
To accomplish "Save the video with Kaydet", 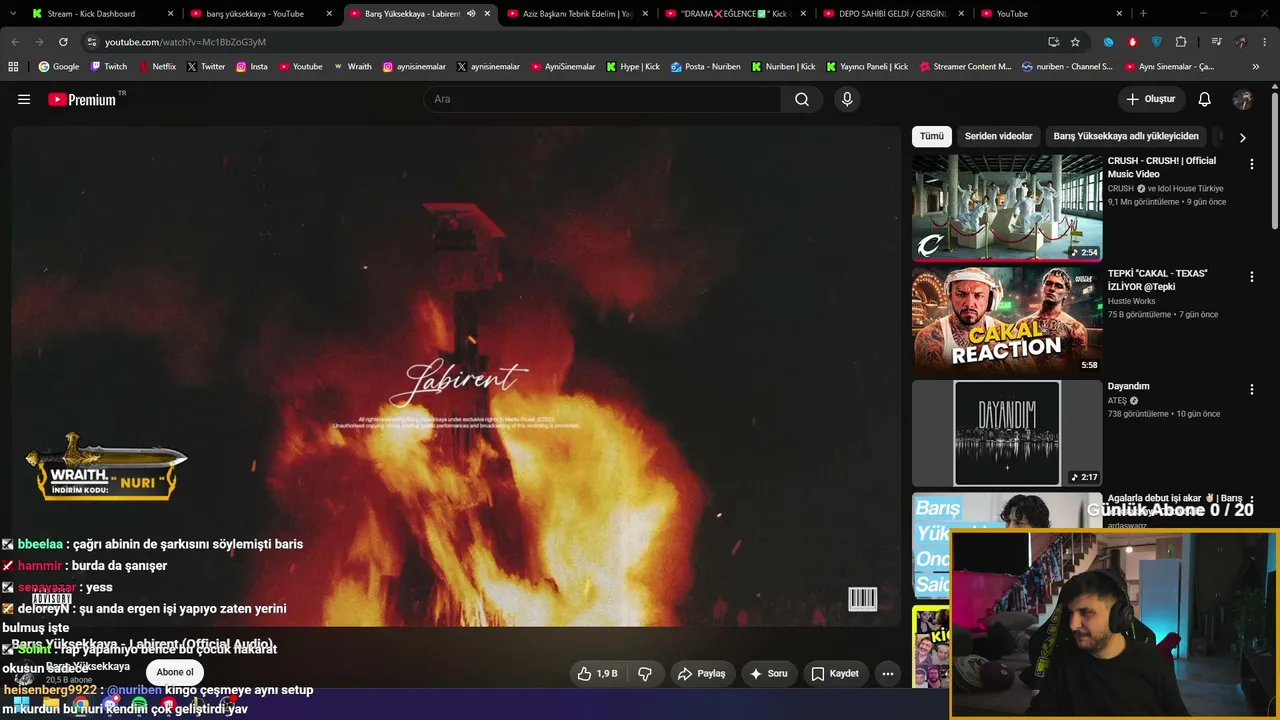I will click(x=835, y=674).
